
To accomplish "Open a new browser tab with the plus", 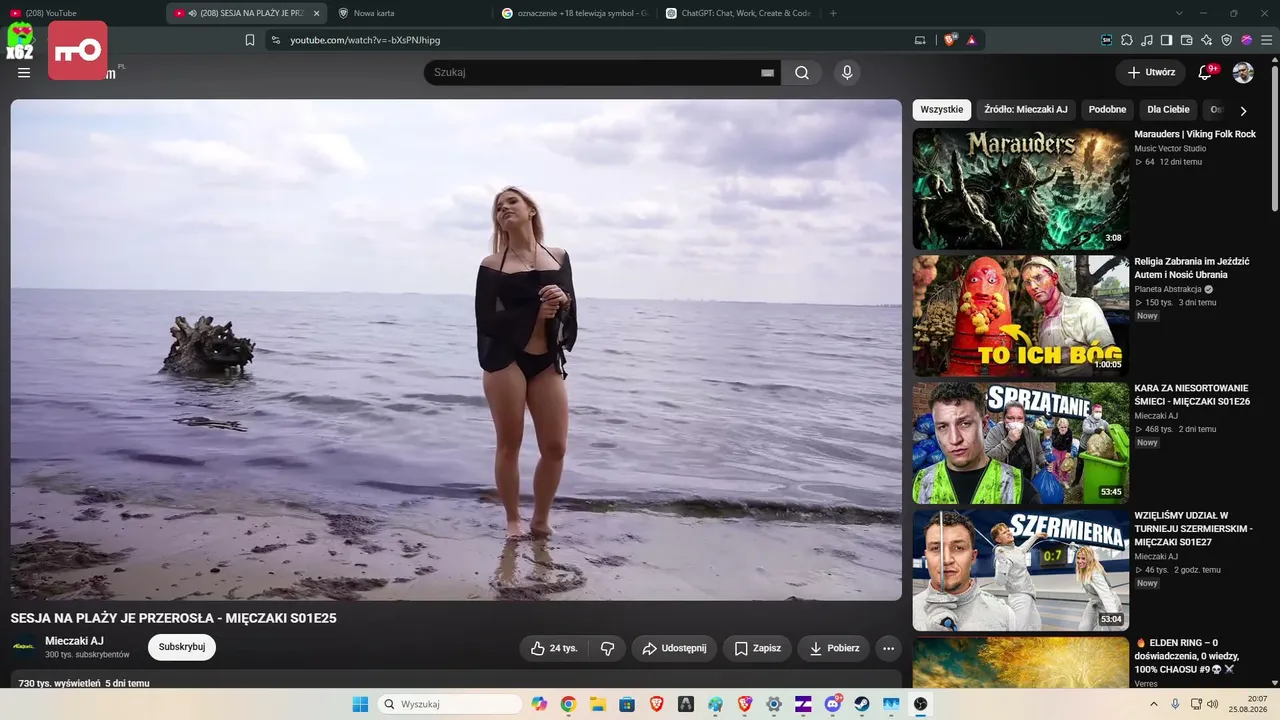I will tap(833, 13).
